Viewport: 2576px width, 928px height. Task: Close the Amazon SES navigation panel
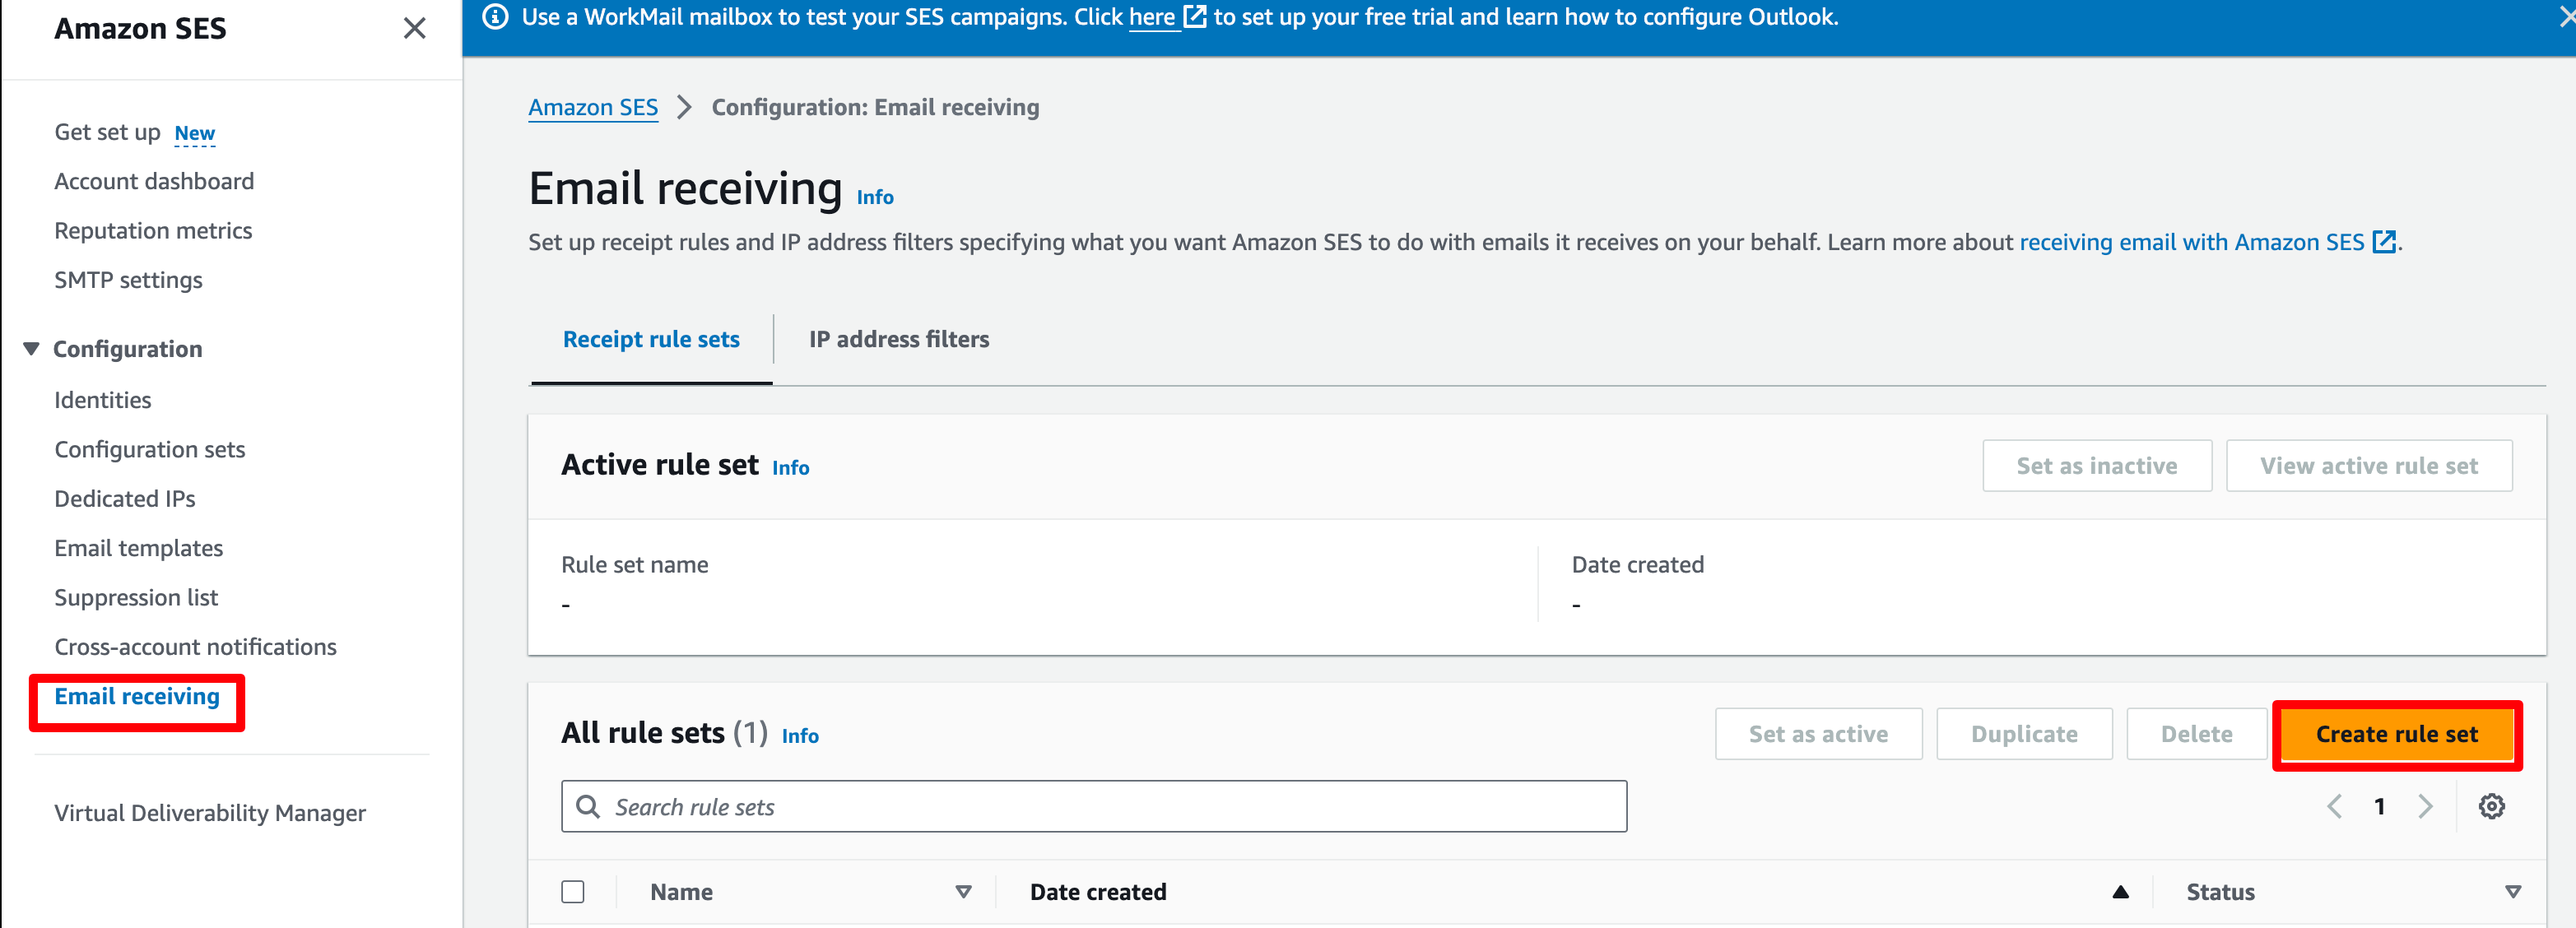414,28
